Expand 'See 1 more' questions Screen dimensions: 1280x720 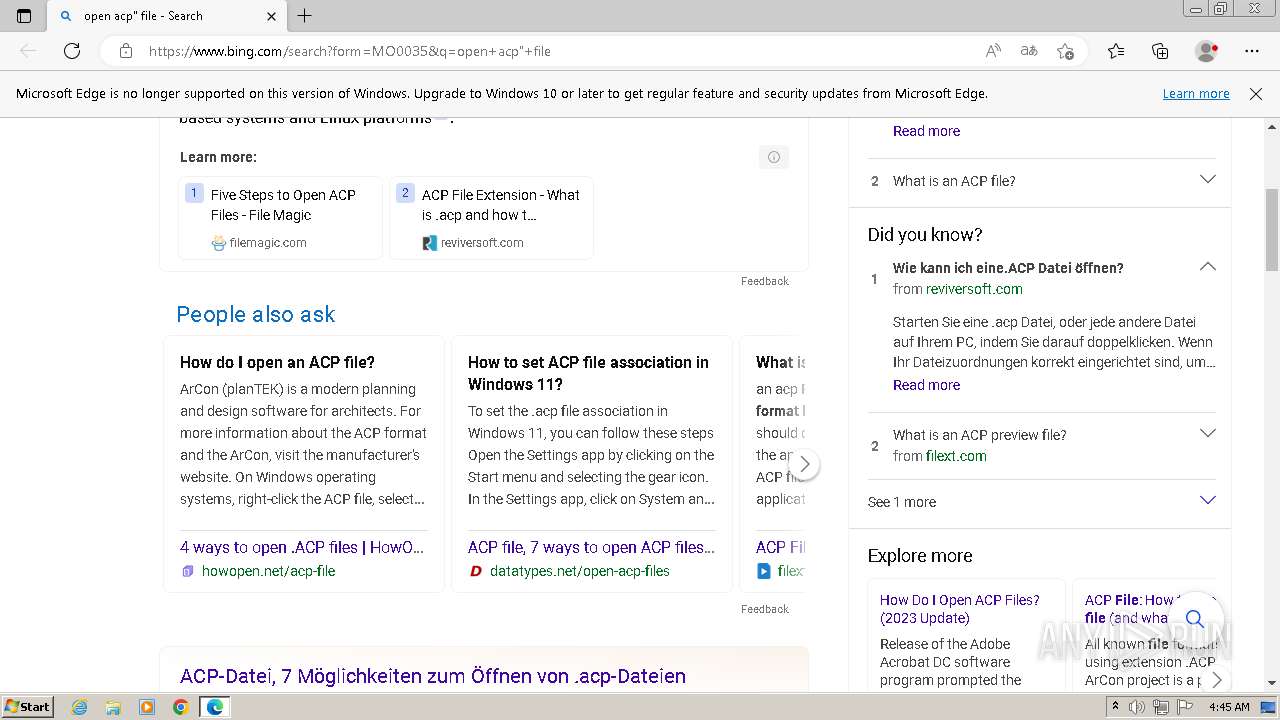tap(1042, 502)
